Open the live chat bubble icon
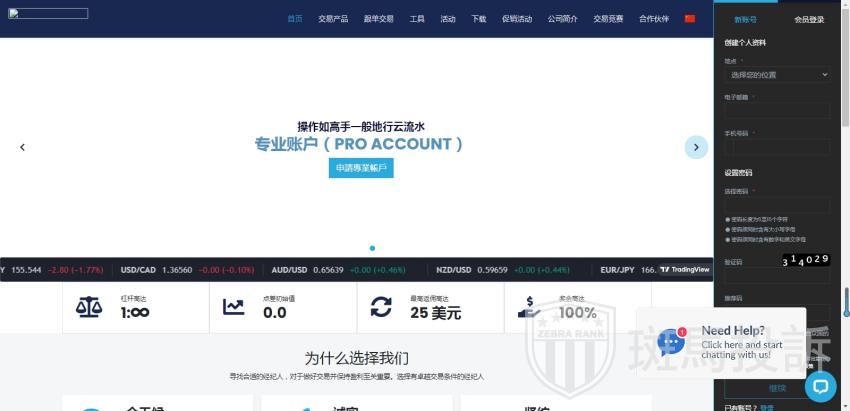Viewport: 850px width, 411px height. coord(820,386)
